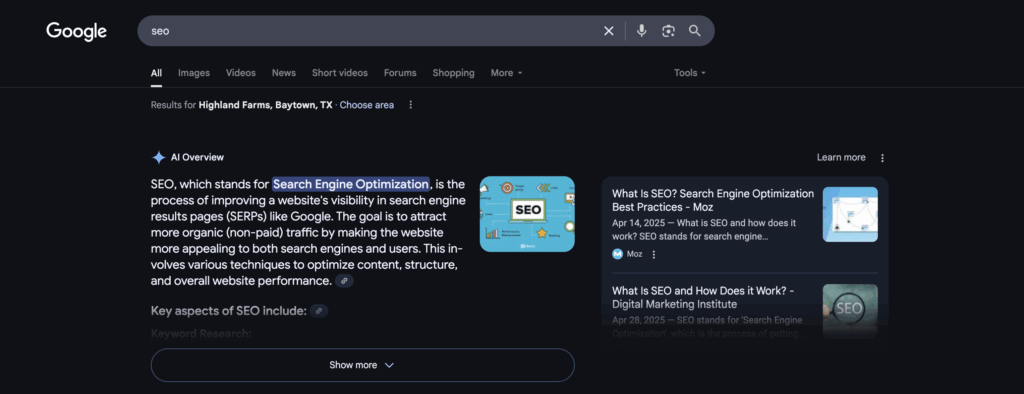Click the Google logo
Screen dimensions: 1024x394
pos(76,31)
